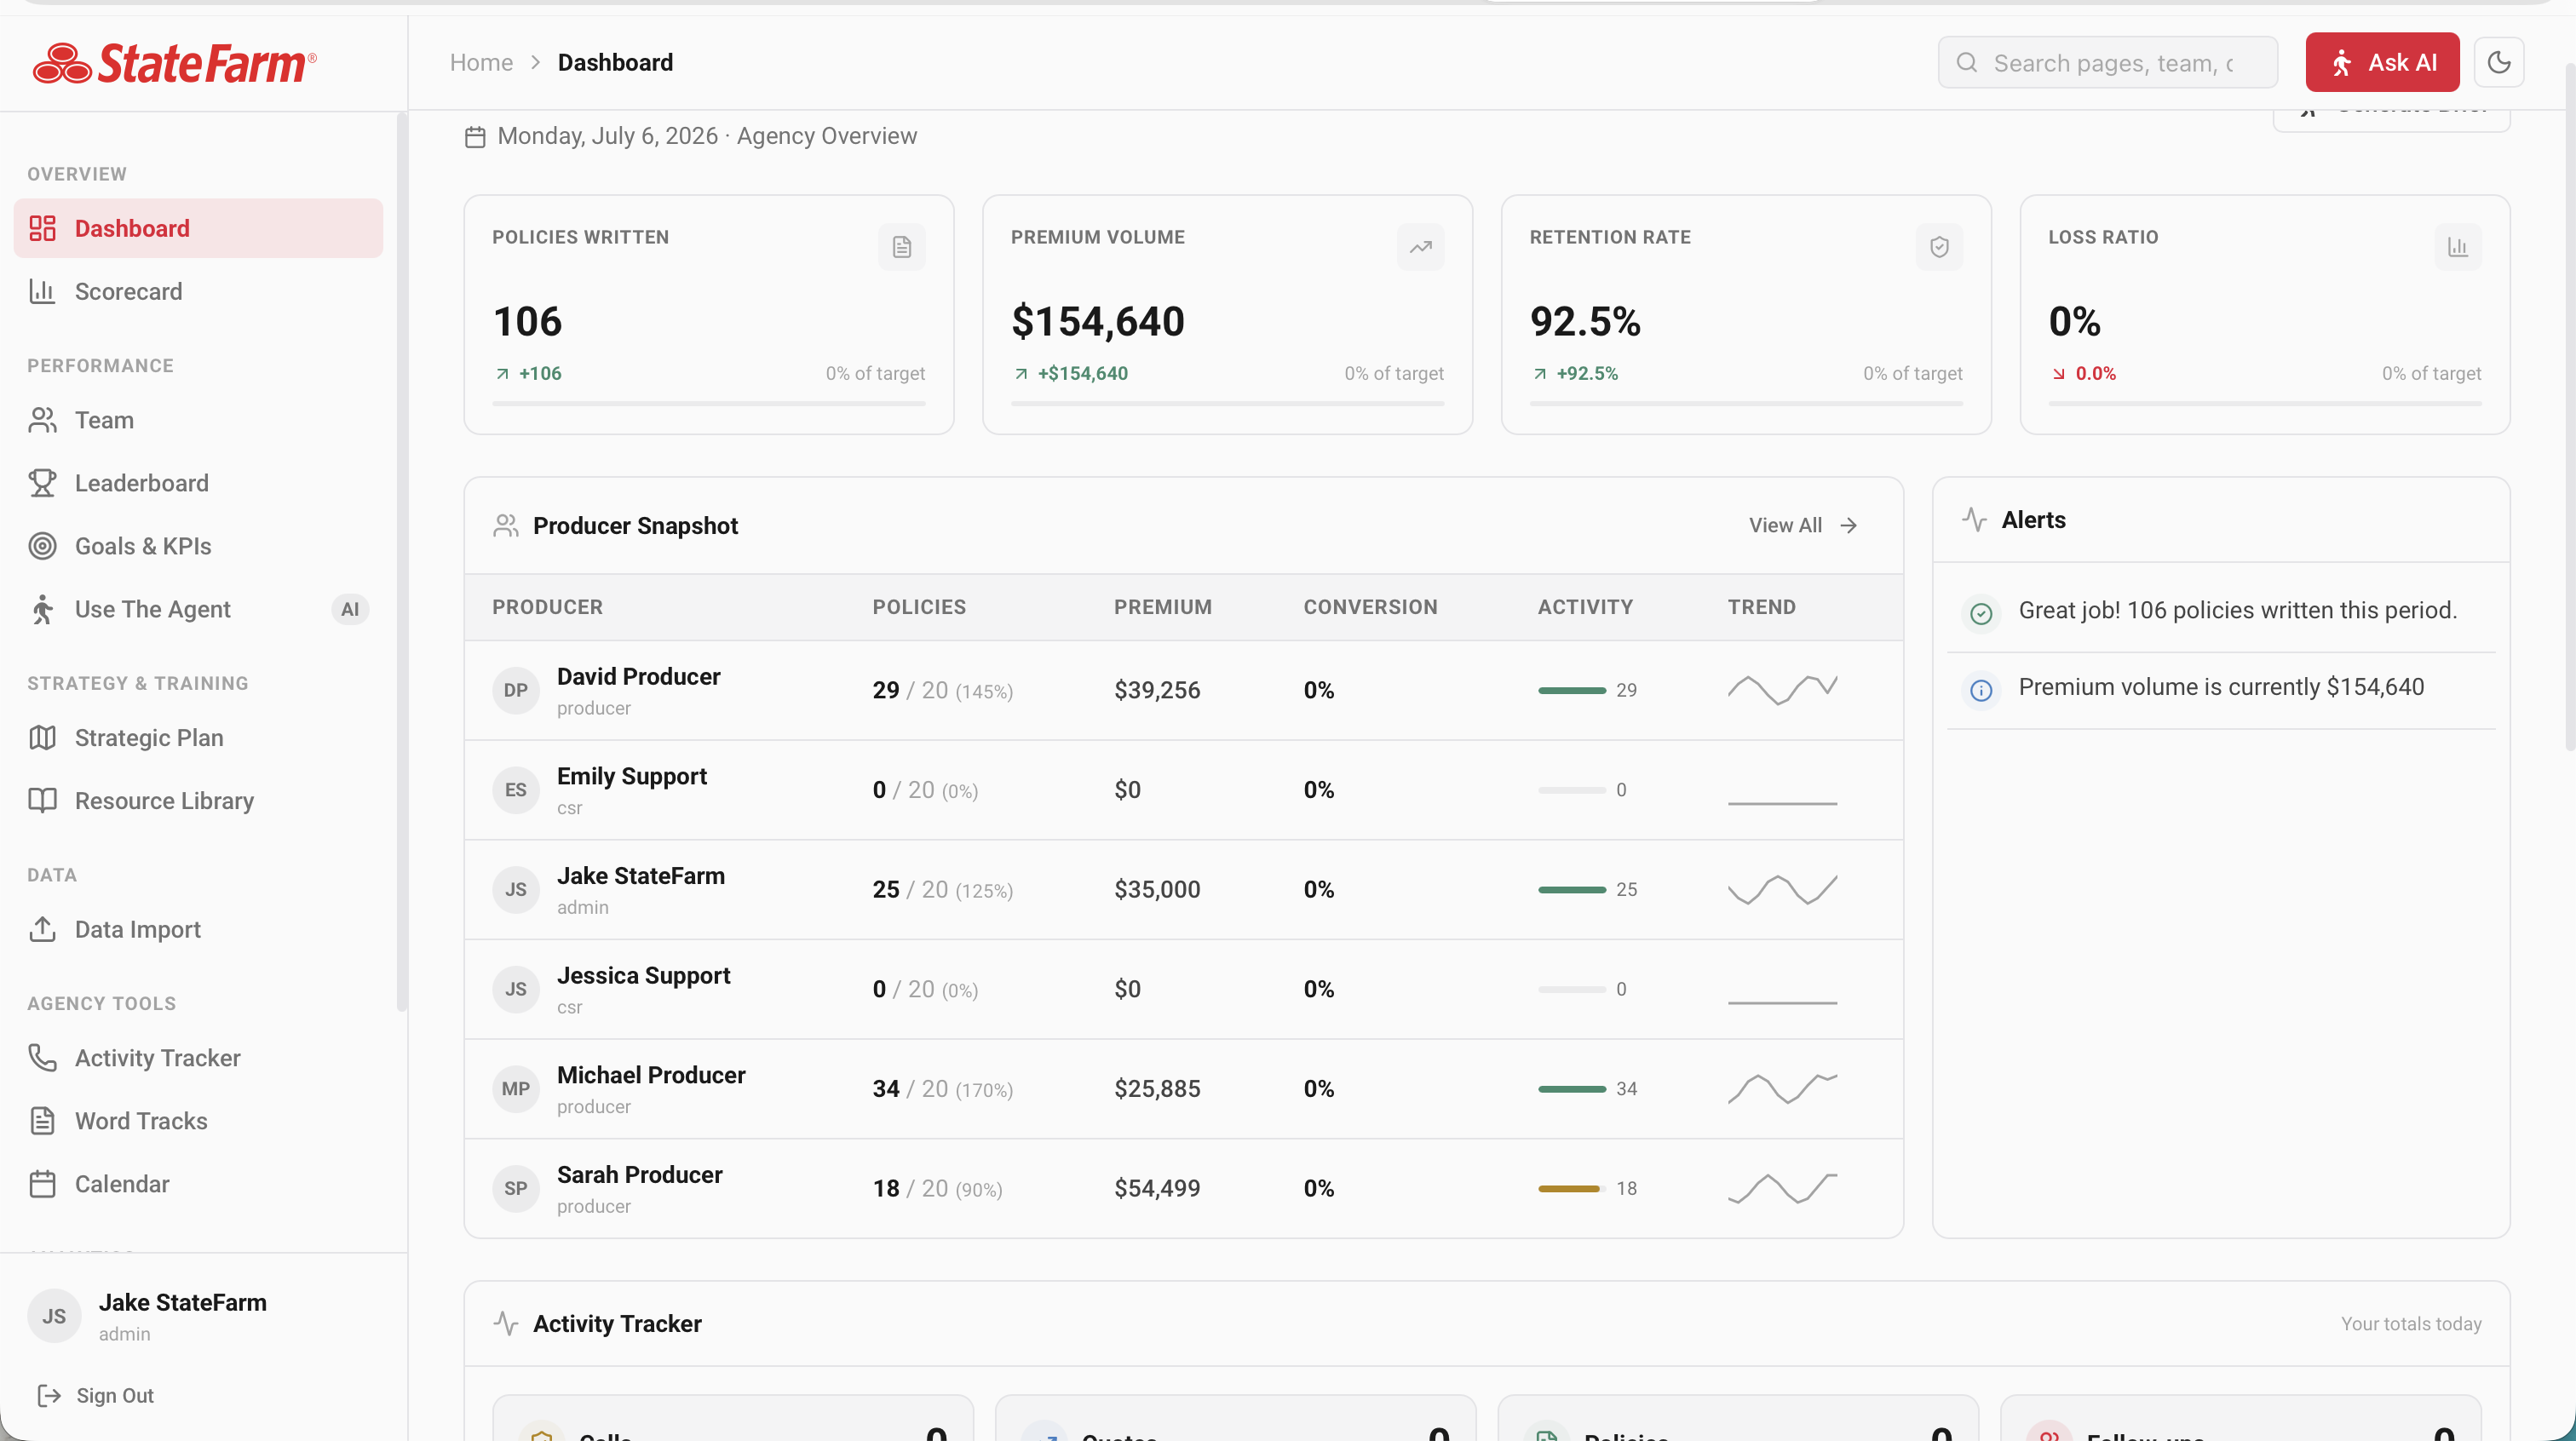This screenshot has width=2576, height=1441.
Task: Click the Team people icon
Action: tap(42, 420)
